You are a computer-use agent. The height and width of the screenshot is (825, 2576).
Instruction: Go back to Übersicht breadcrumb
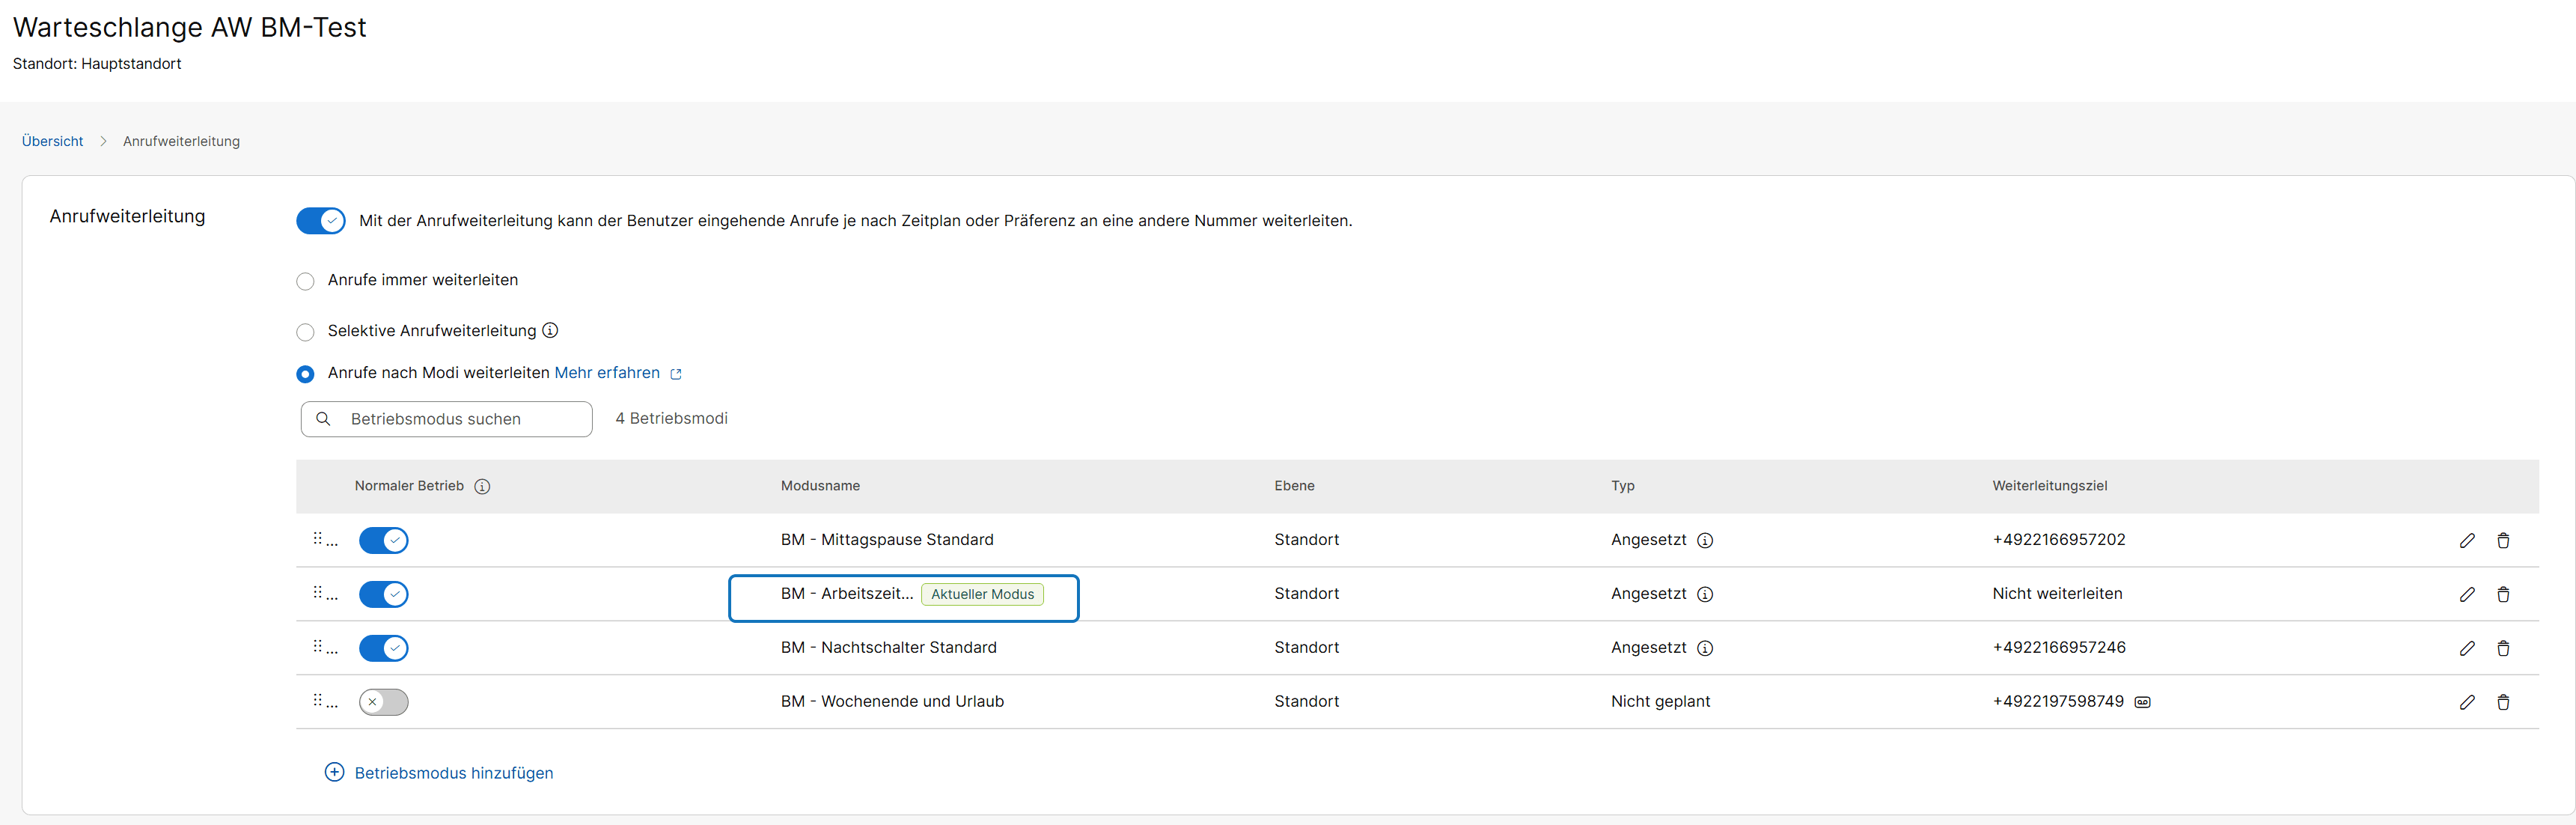coord(52,141)
